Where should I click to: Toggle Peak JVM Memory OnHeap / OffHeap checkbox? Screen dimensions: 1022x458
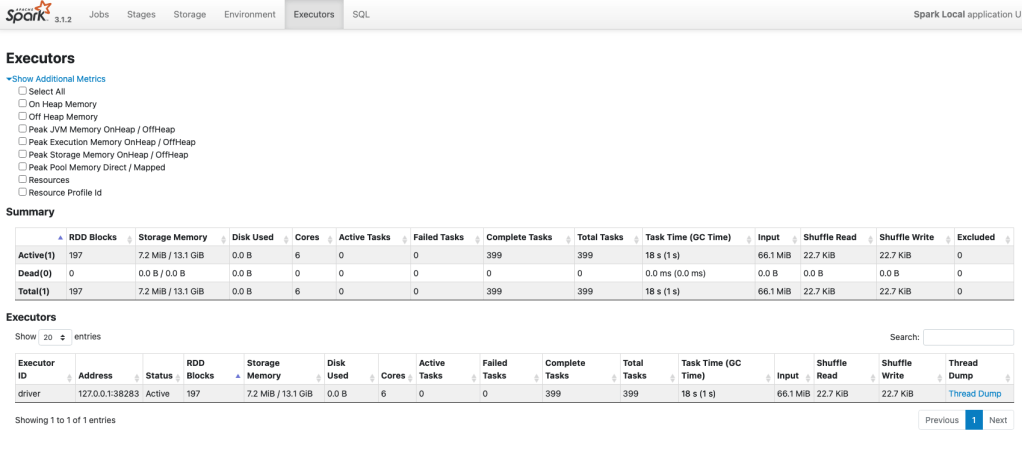(23, 129)
